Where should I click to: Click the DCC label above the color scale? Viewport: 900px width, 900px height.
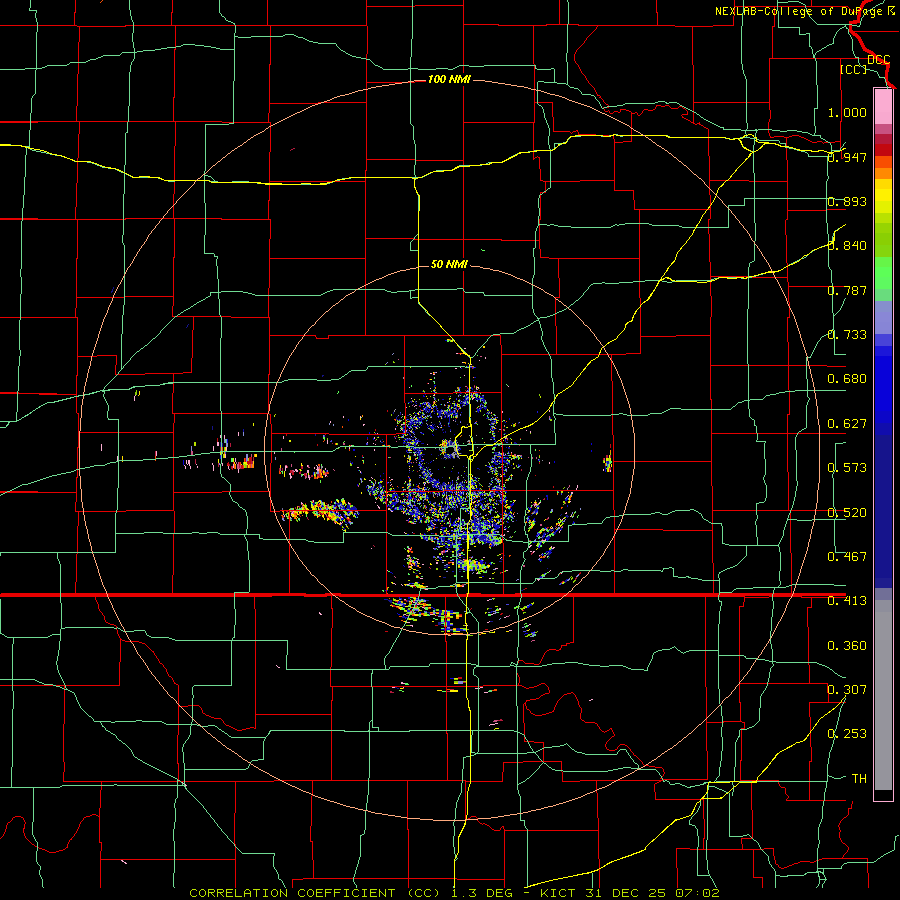(878, 60)
